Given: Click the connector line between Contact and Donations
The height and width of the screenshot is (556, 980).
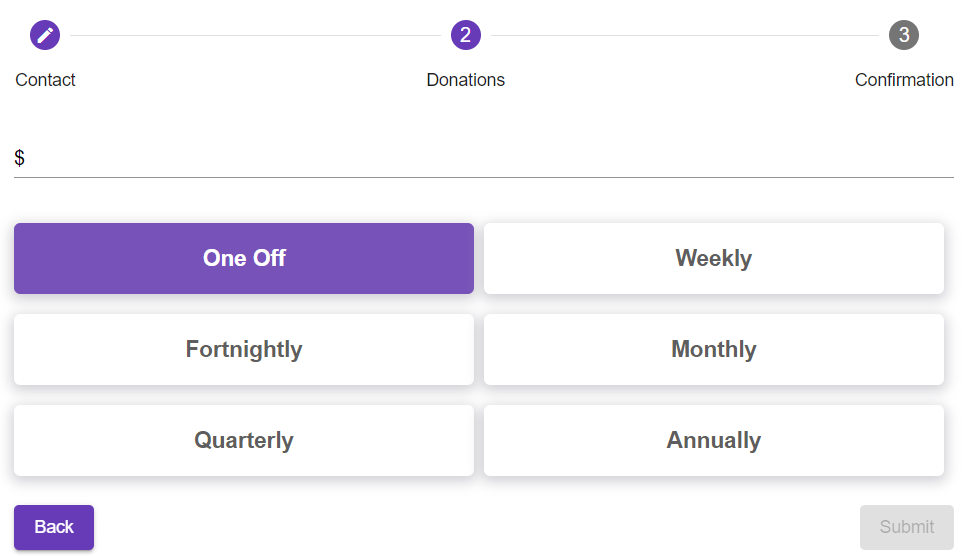Looking at the screenshot, I should pyautogui.click(x=255, y=35).
